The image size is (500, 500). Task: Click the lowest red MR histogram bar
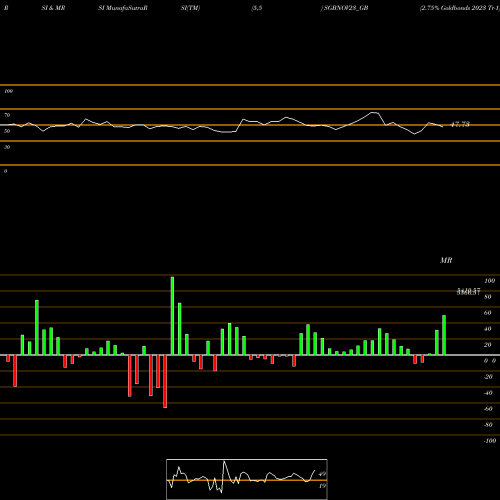[x=165, y=381]
